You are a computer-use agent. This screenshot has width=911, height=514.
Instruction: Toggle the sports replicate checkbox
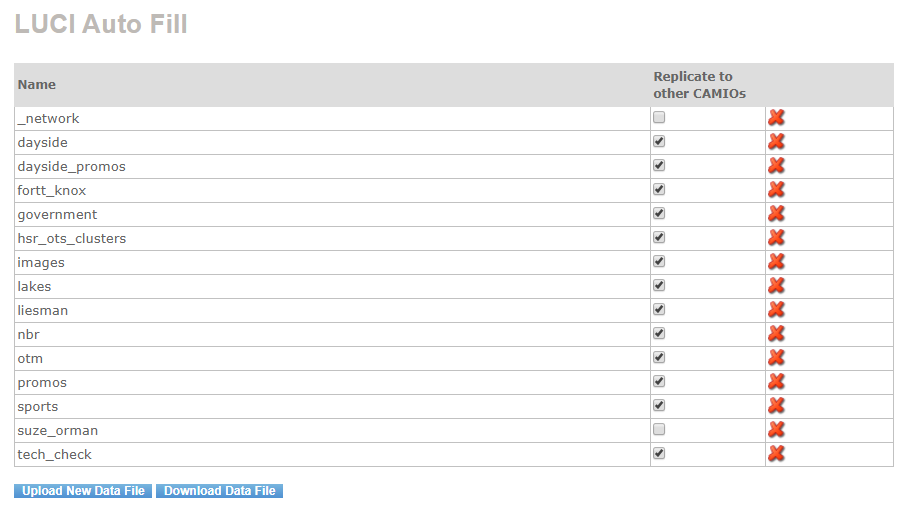pyautogui.click(x=659, y=405)
